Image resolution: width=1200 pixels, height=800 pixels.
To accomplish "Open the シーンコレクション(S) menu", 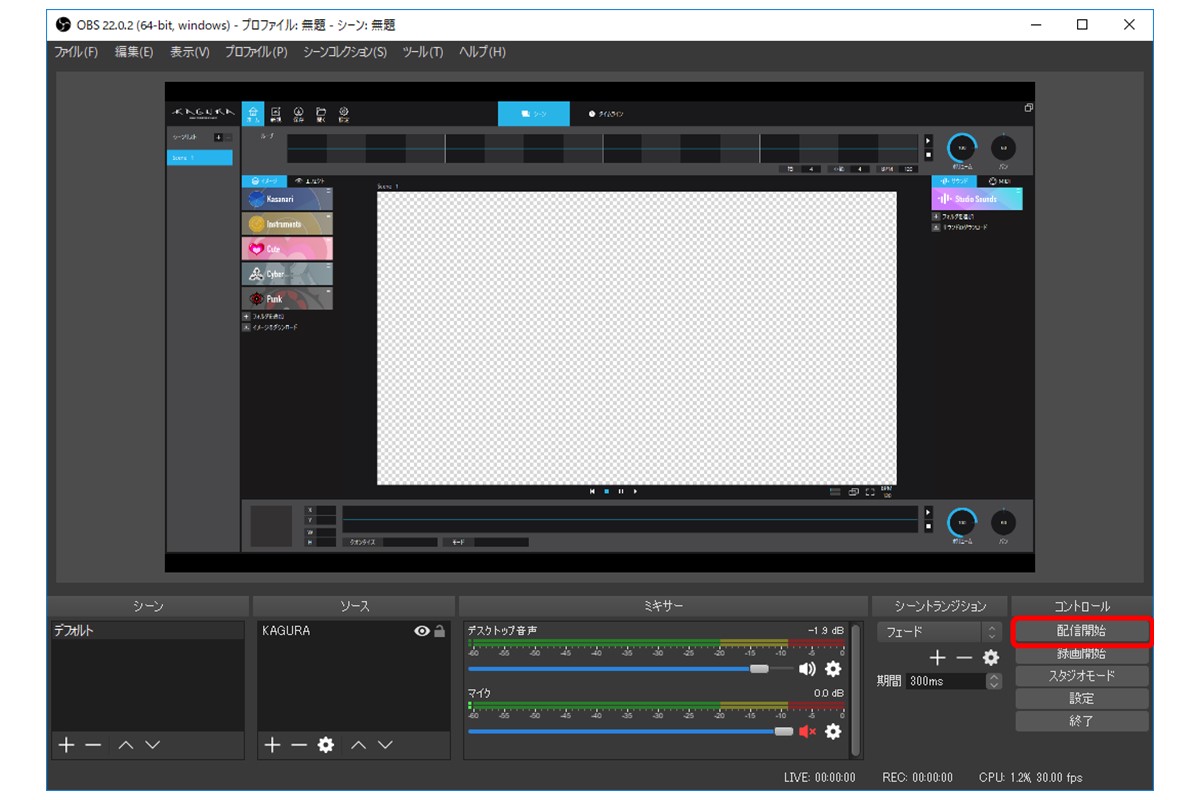I will 345,52.
